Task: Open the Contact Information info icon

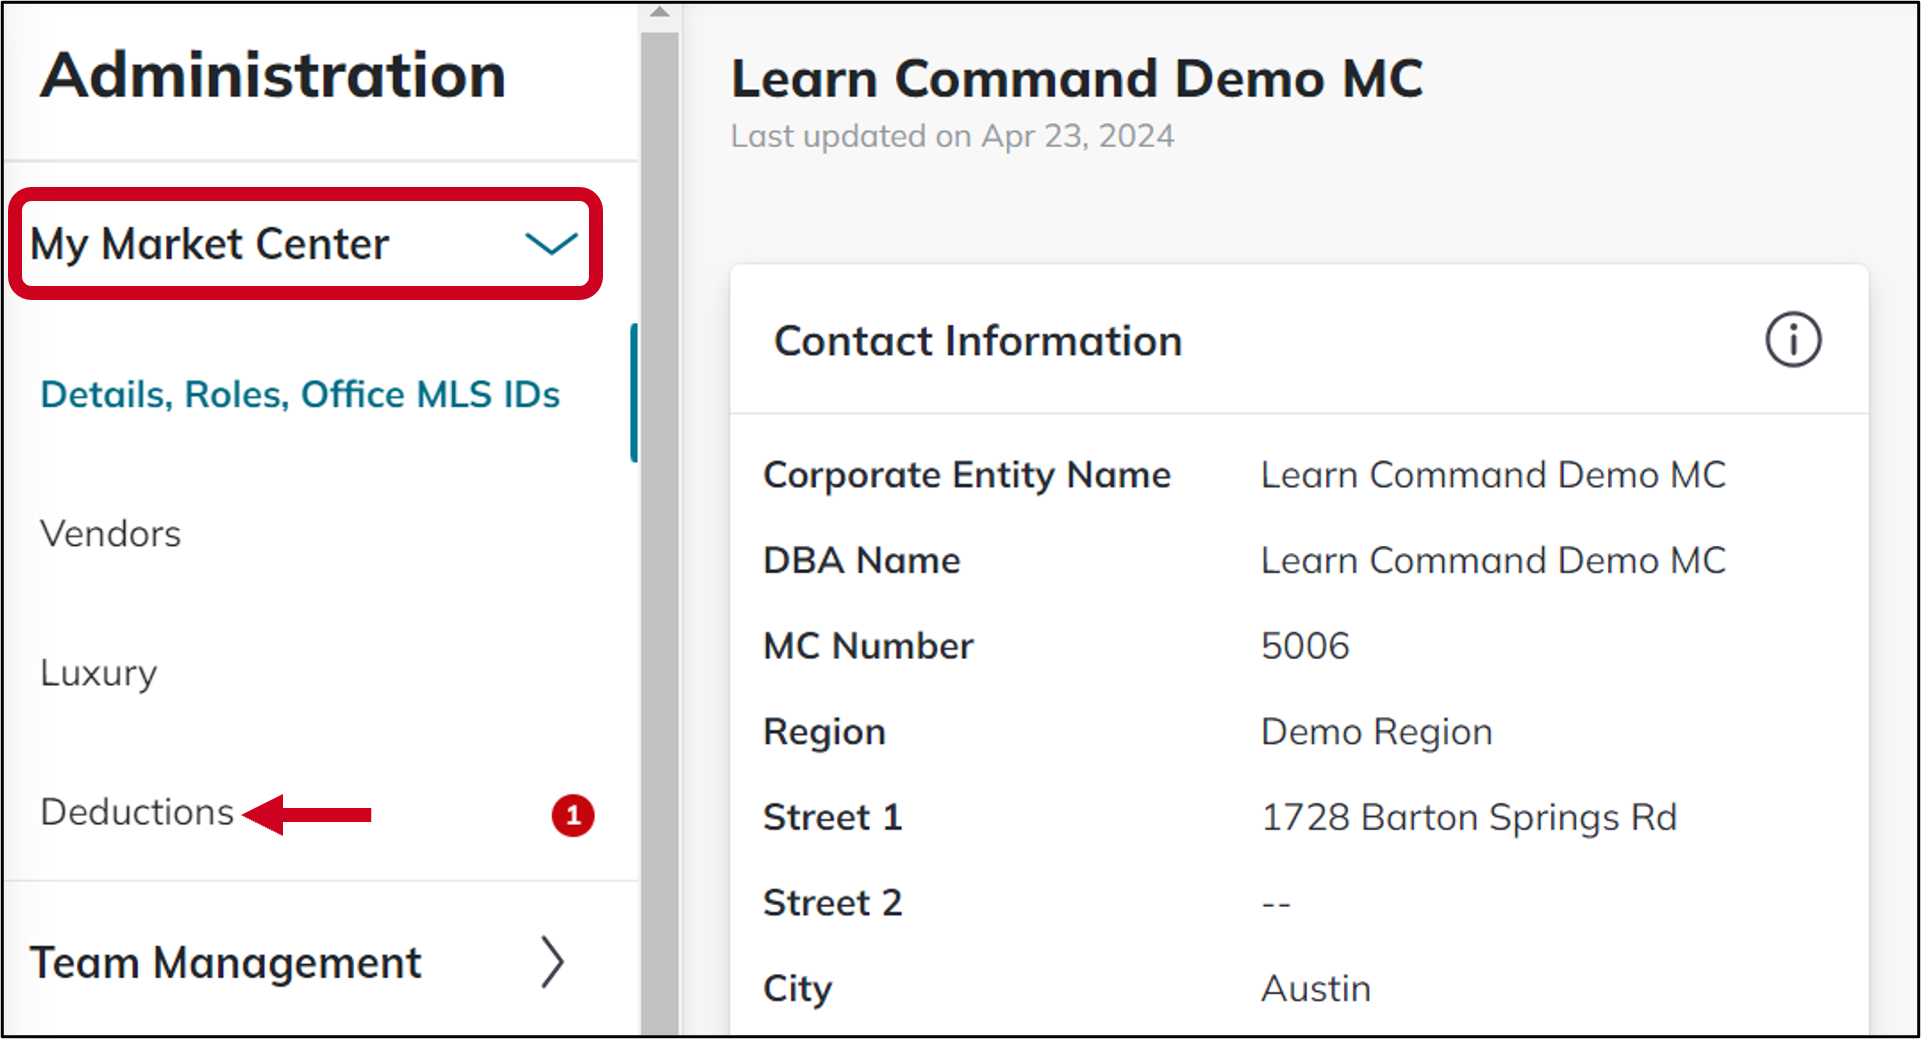Action: click(1793, 340)
